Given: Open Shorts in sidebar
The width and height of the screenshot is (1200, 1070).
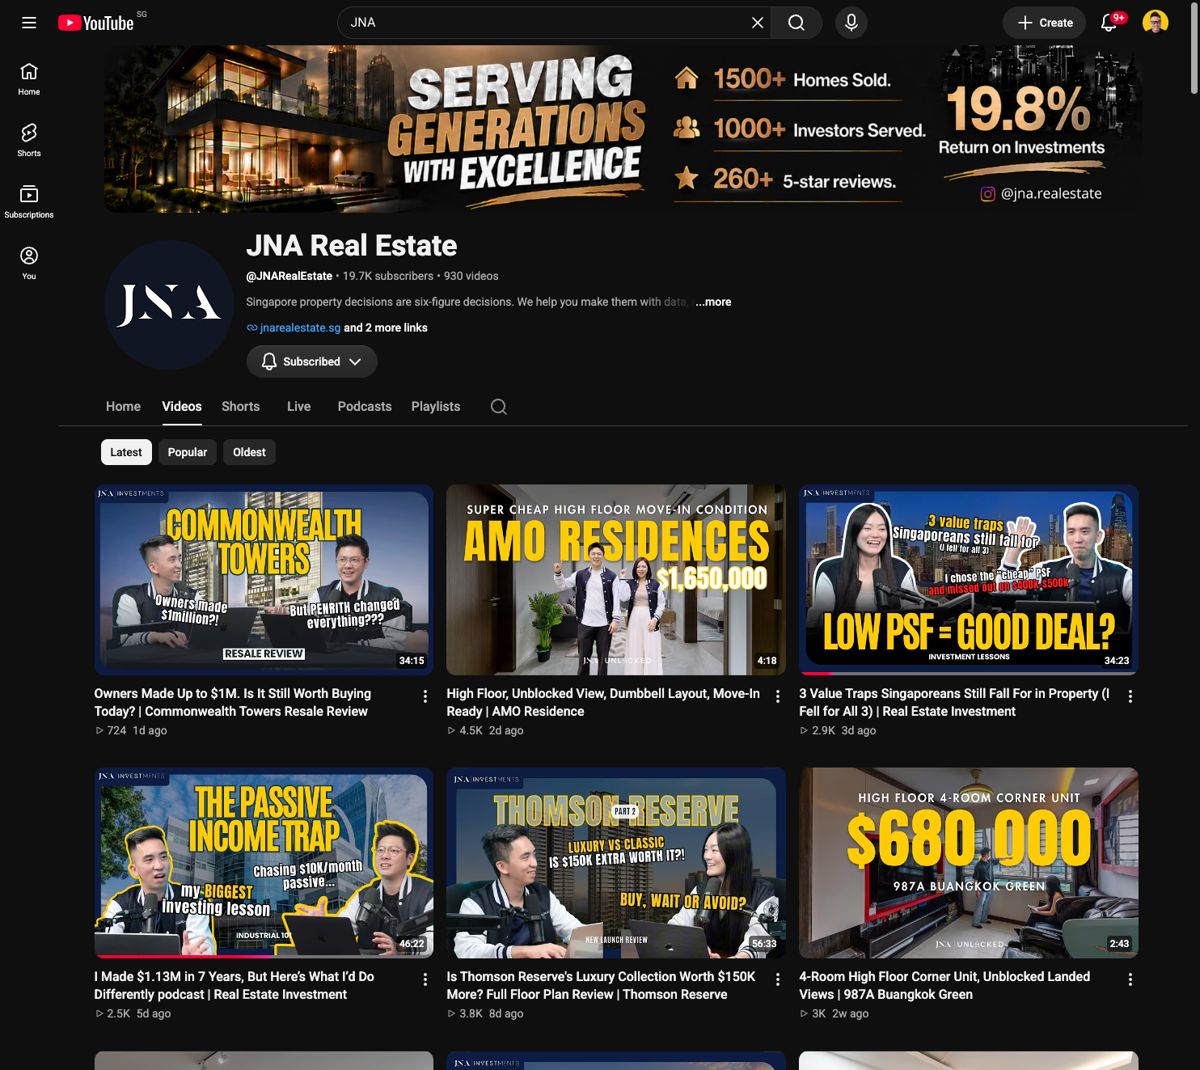Looking at the screenshot, I should [29, 140].
